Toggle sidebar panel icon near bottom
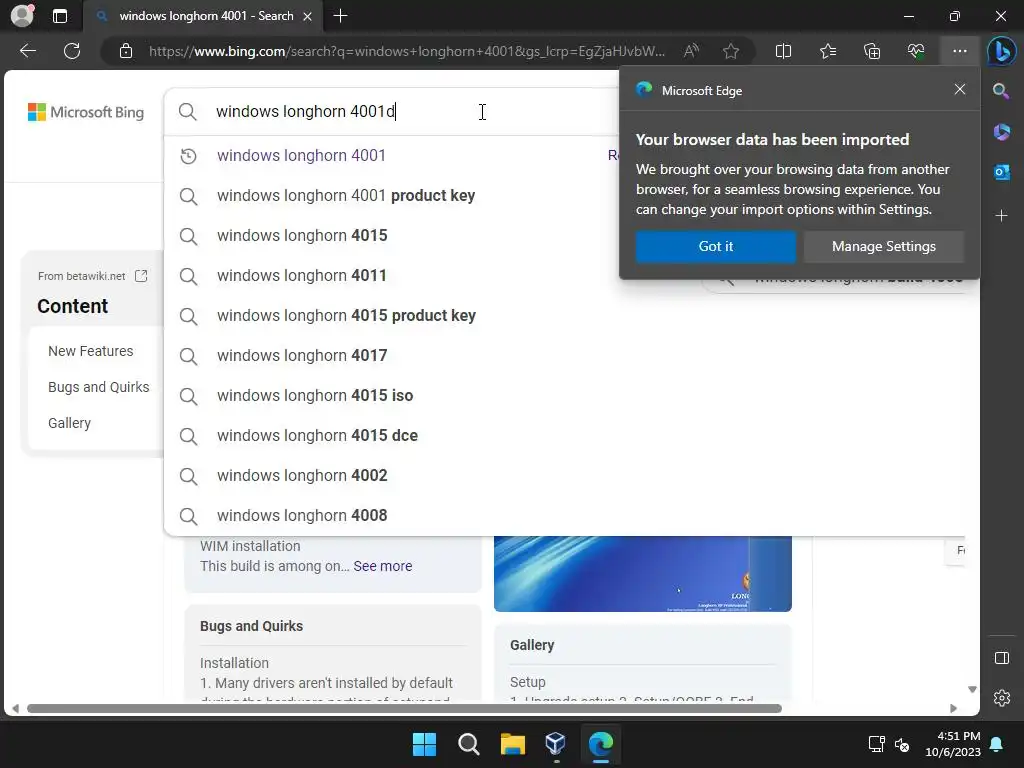1024x768 pixels. [1001, 658]
